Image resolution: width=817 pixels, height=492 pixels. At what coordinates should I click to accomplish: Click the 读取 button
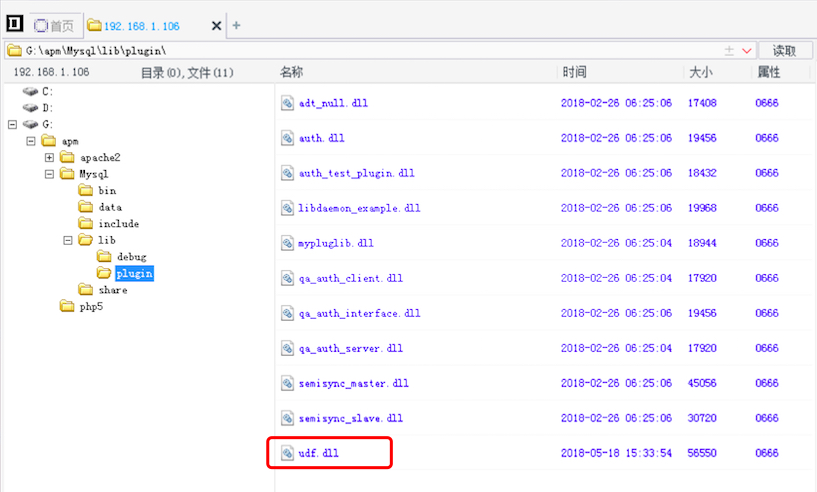[x=785, y=51]
